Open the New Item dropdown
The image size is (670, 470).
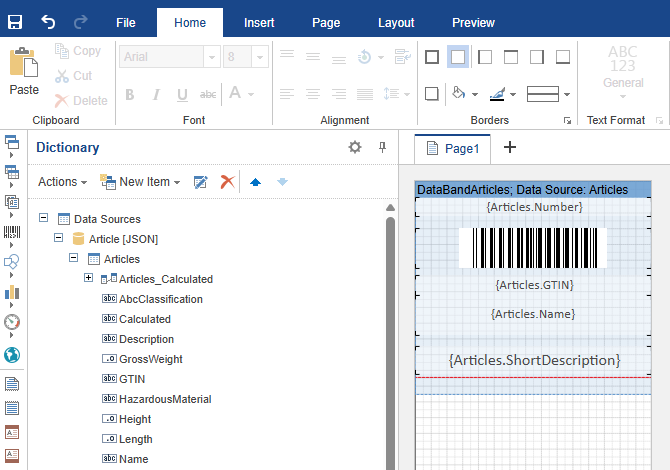(140, 182)
